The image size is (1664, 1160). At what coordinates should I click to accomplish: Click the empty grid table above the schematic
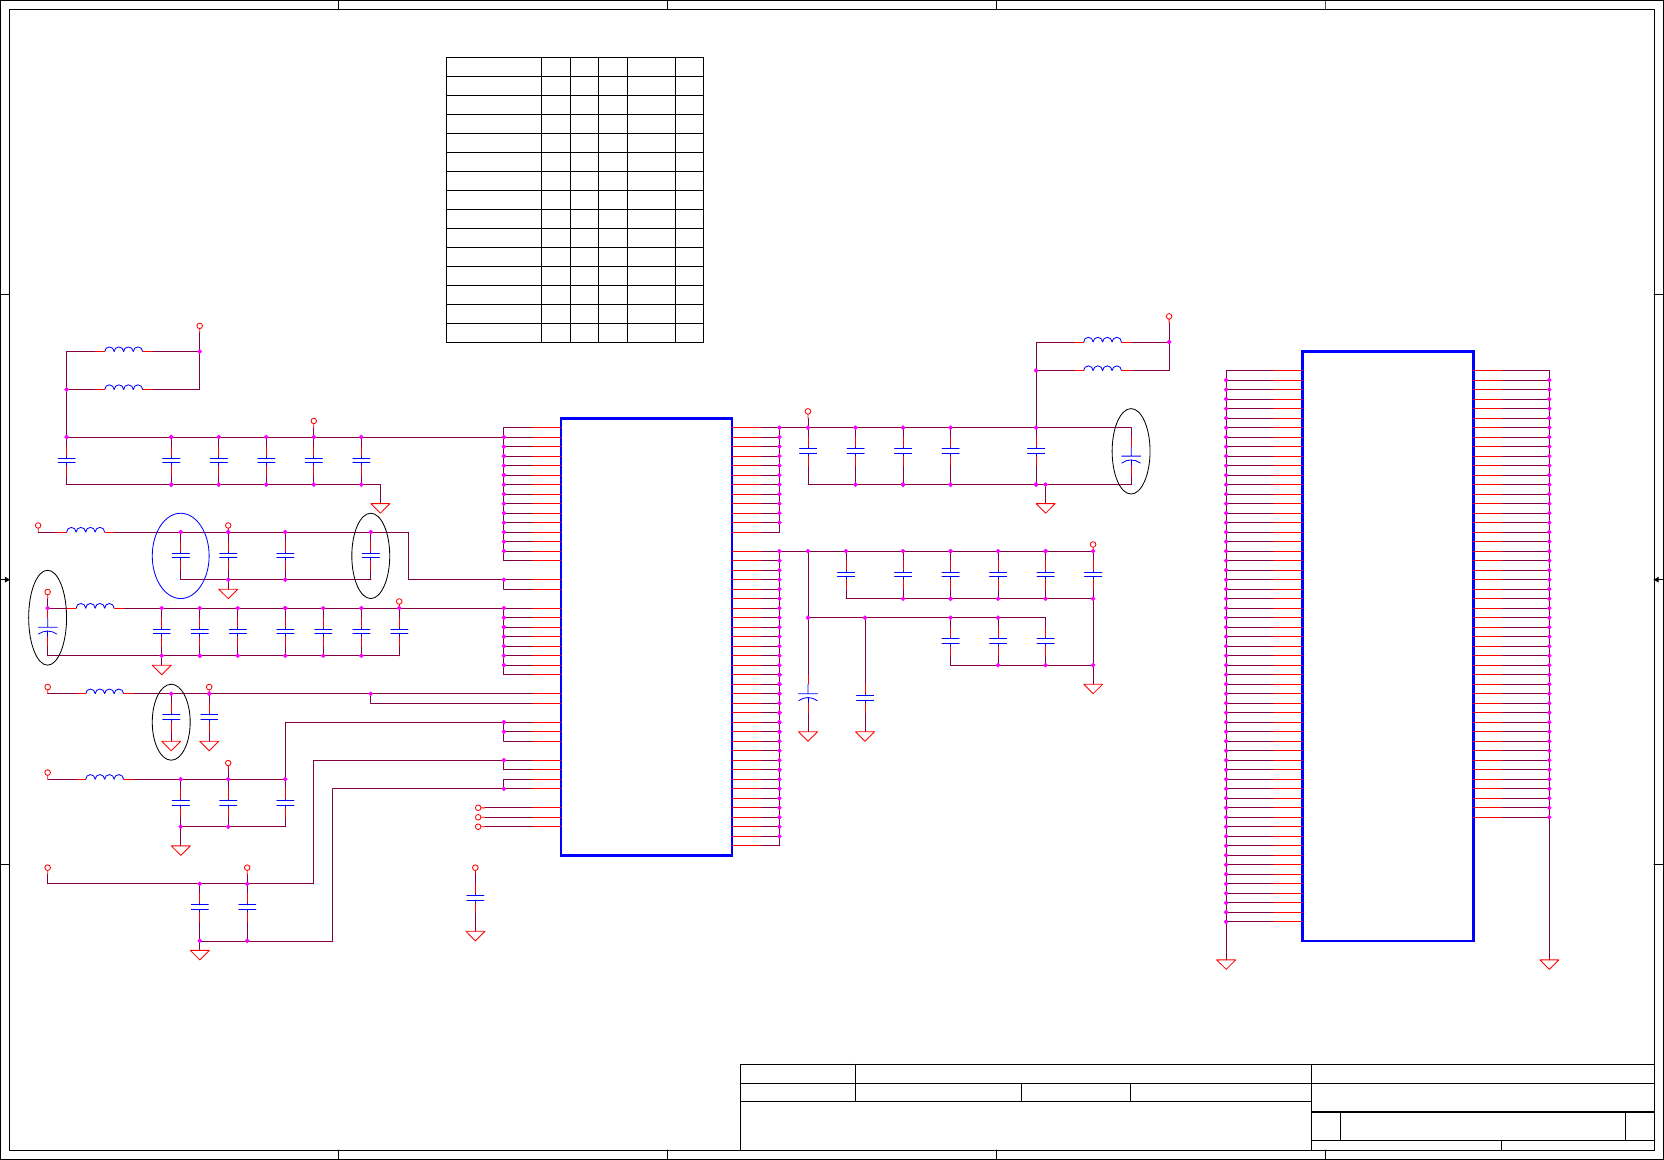(575, 200)
